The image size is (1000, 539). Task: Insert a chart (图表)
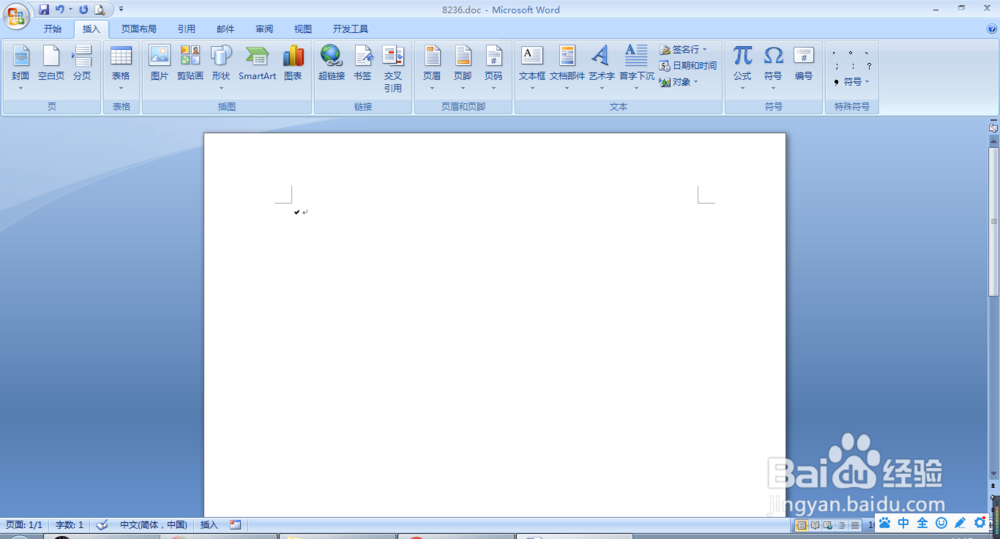click(x=293, y=63)
